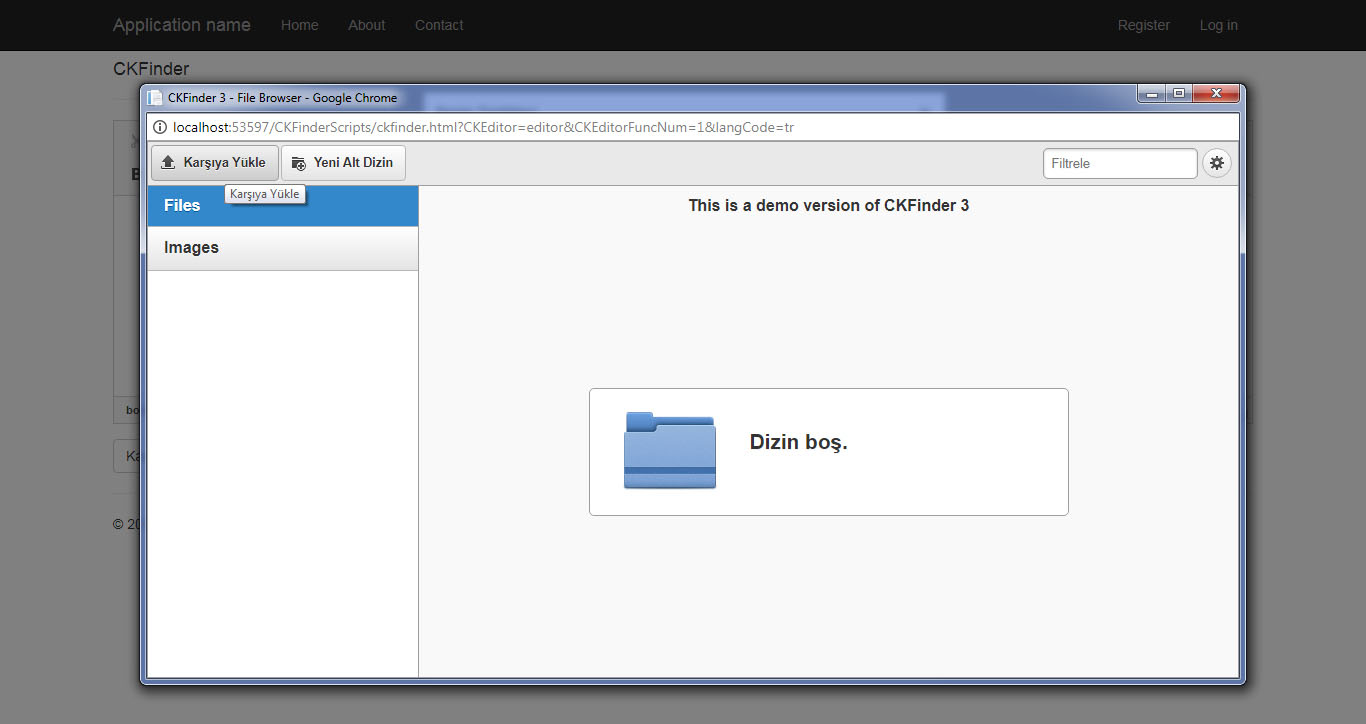This screenshot has width=1366, height=724.
Task: Click the site info icon before localhost
Action: click(x=159, y=127)
